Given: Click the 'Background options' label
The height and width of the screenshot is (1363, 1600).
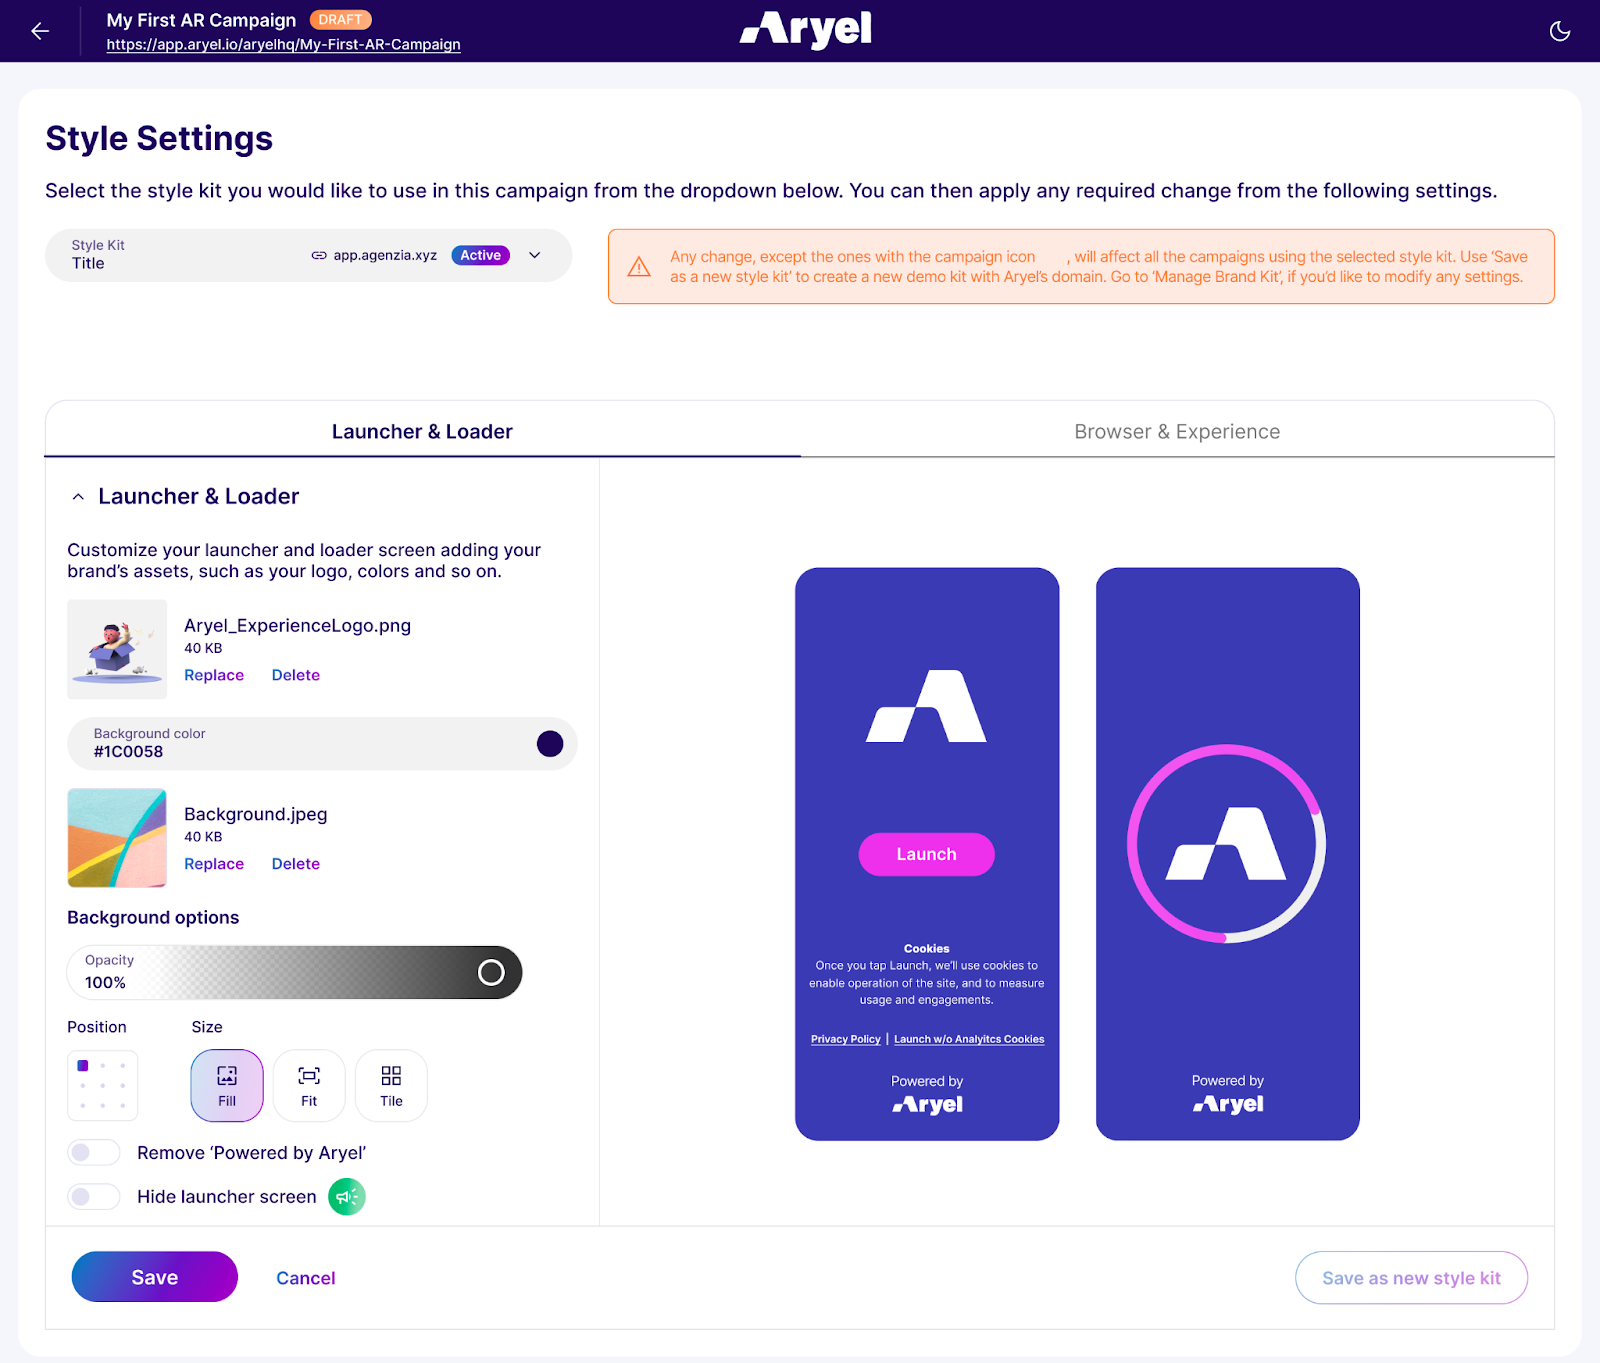Looking at the screenshot, I should click(153, 917).
